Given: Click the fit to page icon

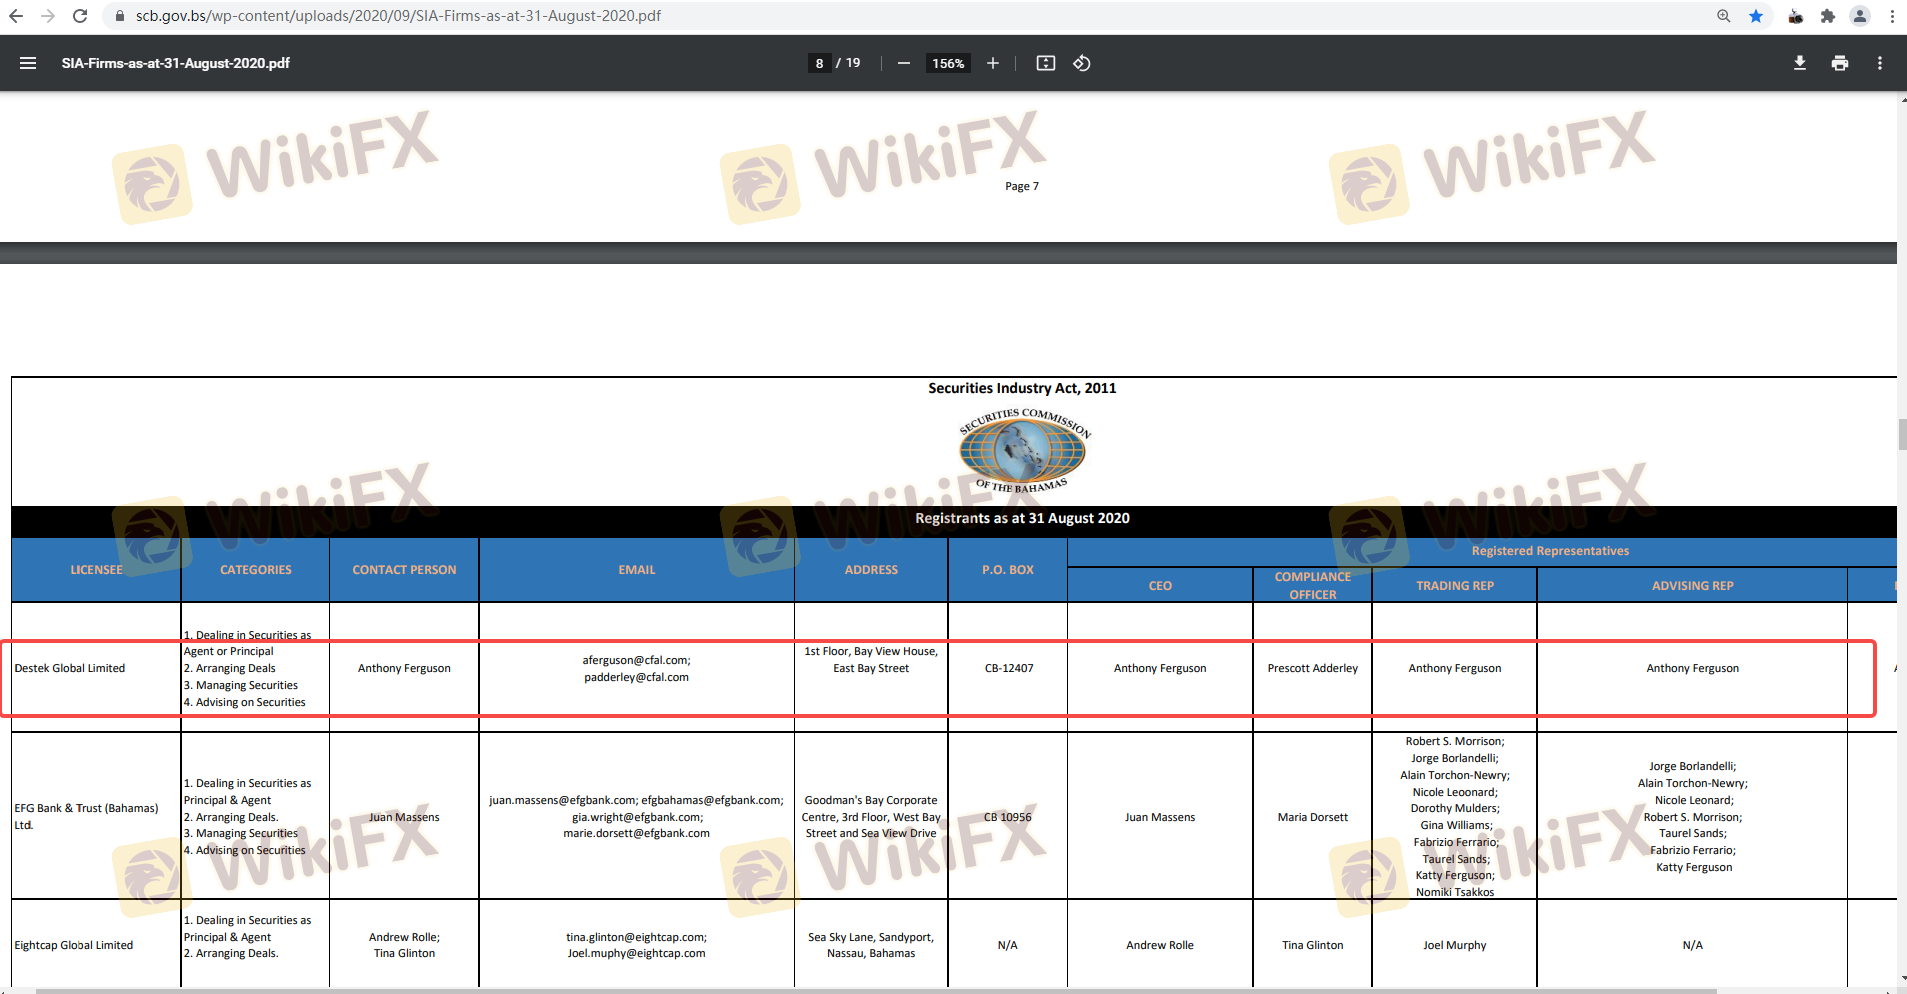Looking at the screenshot, I should click(x=1045, y=63).
